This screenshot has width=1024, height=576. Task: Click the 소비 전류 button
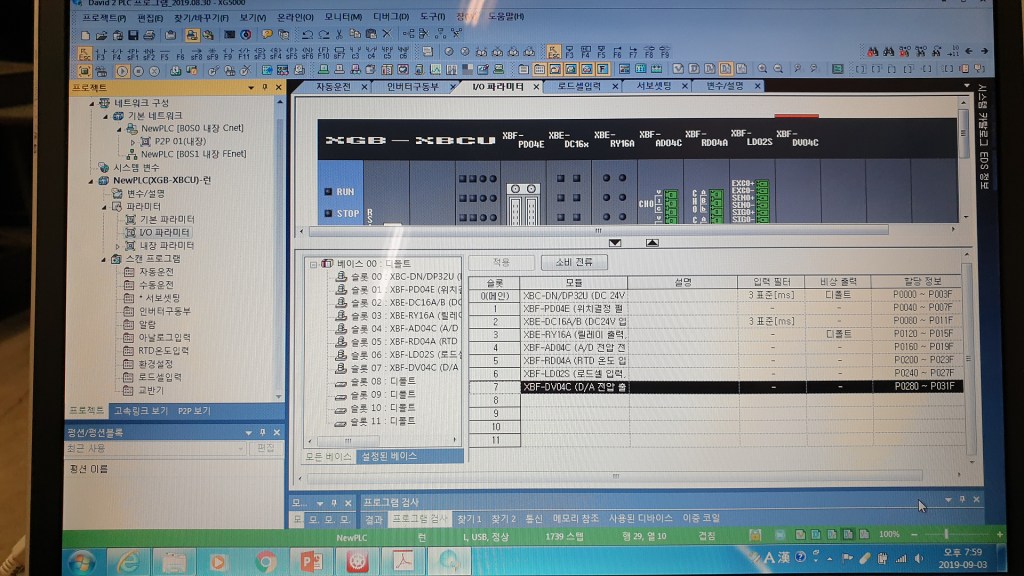pos(567,262)
